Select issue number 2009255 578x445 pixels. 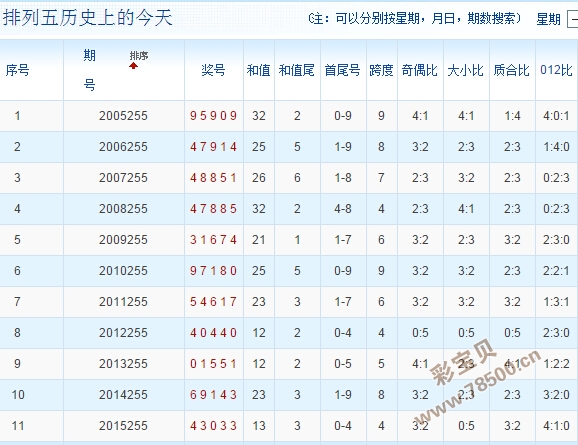coord(123,240)
